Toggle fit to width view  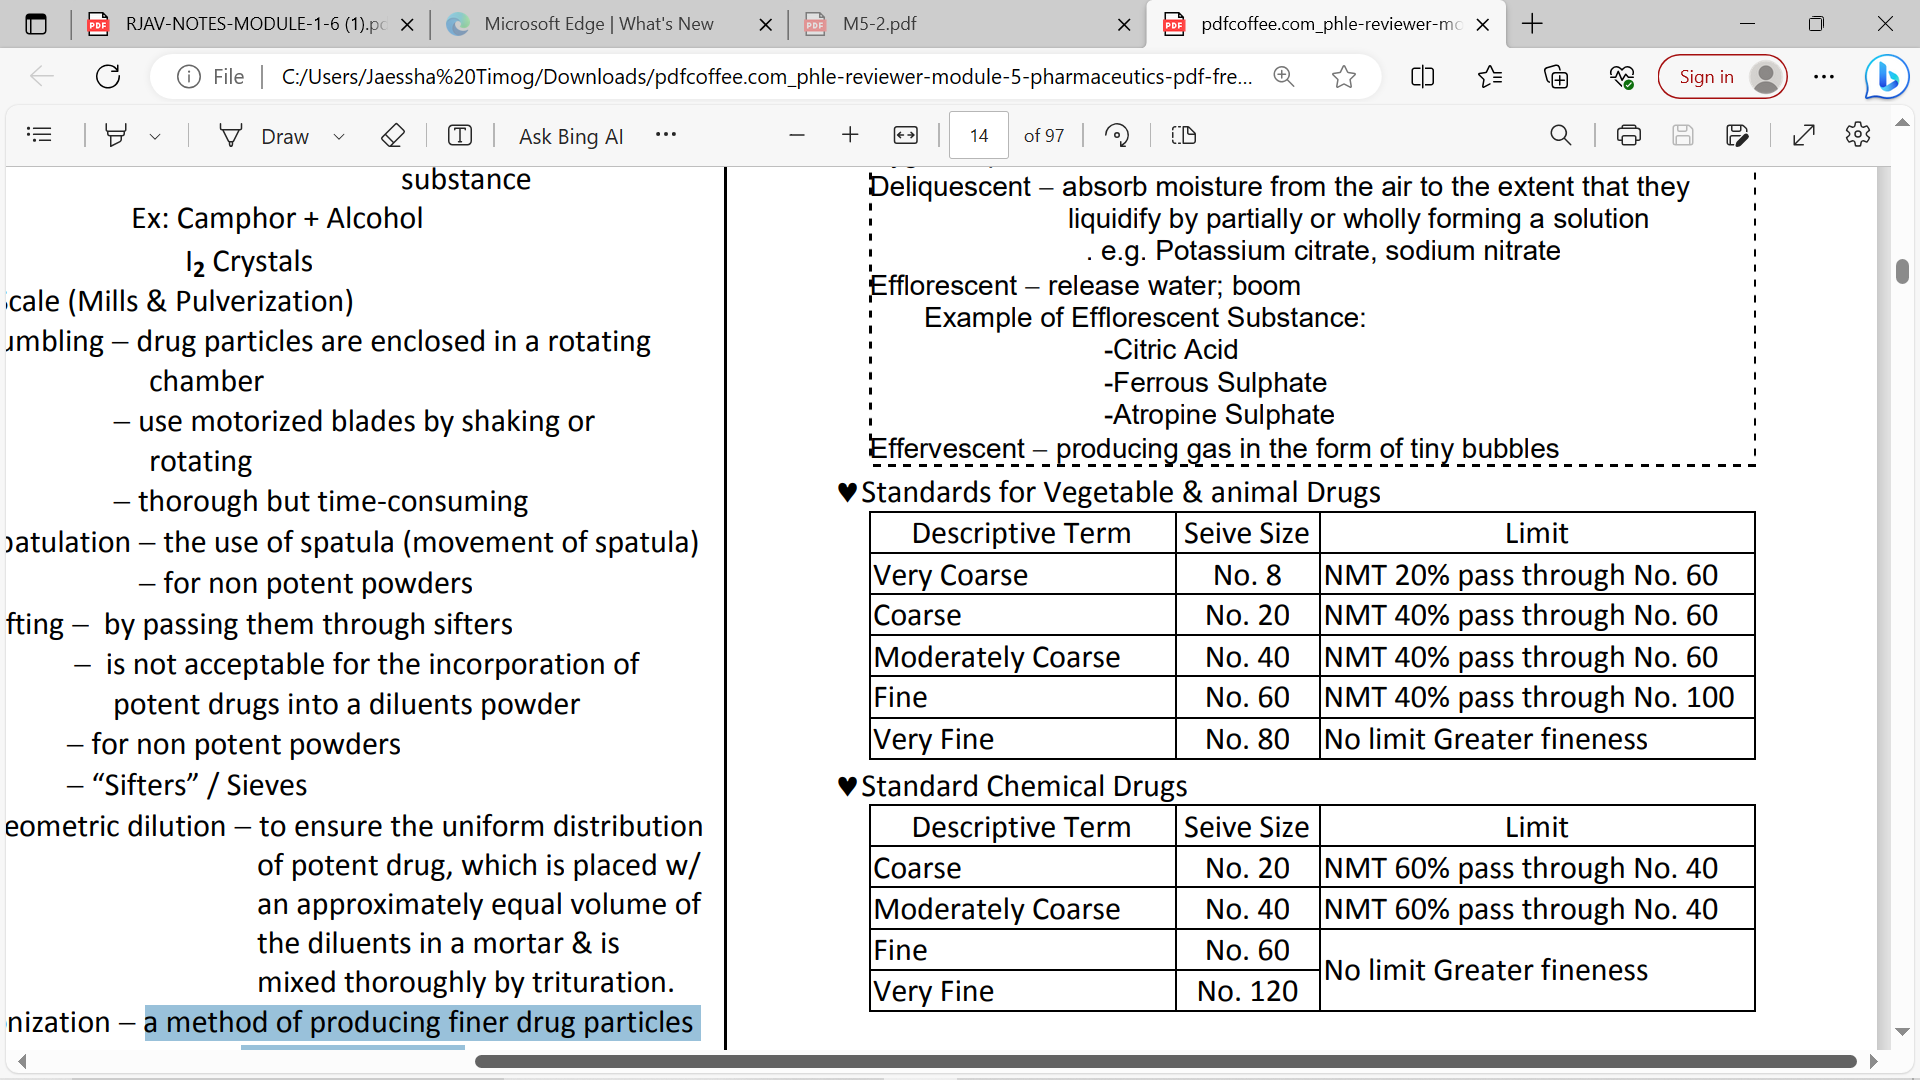906,135
